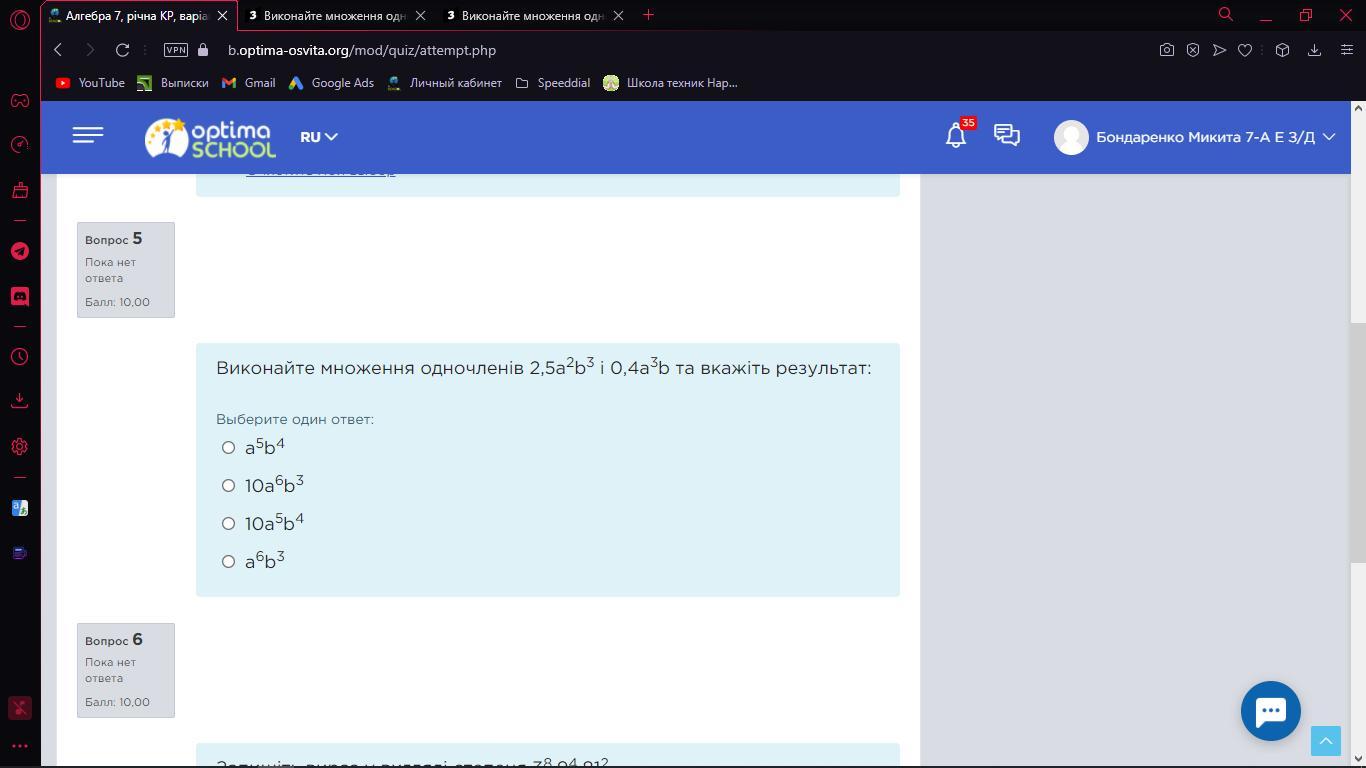This screenshot has height=768, width=1366.
Task: Open the messages chat icon in header
Action: coord(1007,136)
